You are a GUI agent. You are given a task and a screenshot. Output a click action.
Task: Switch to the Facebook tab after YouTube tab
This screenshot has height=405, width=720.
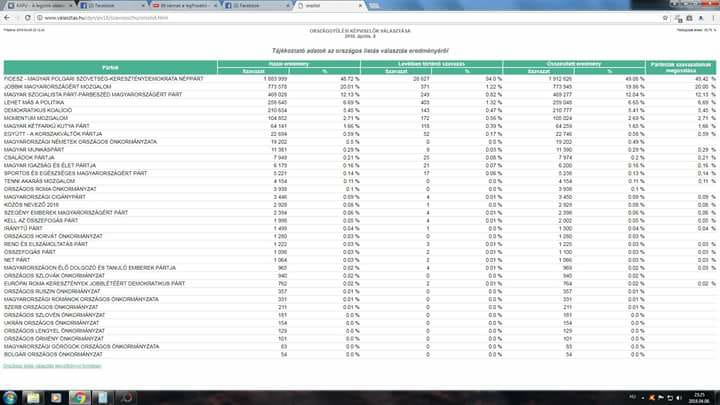[x=257, y=6]
